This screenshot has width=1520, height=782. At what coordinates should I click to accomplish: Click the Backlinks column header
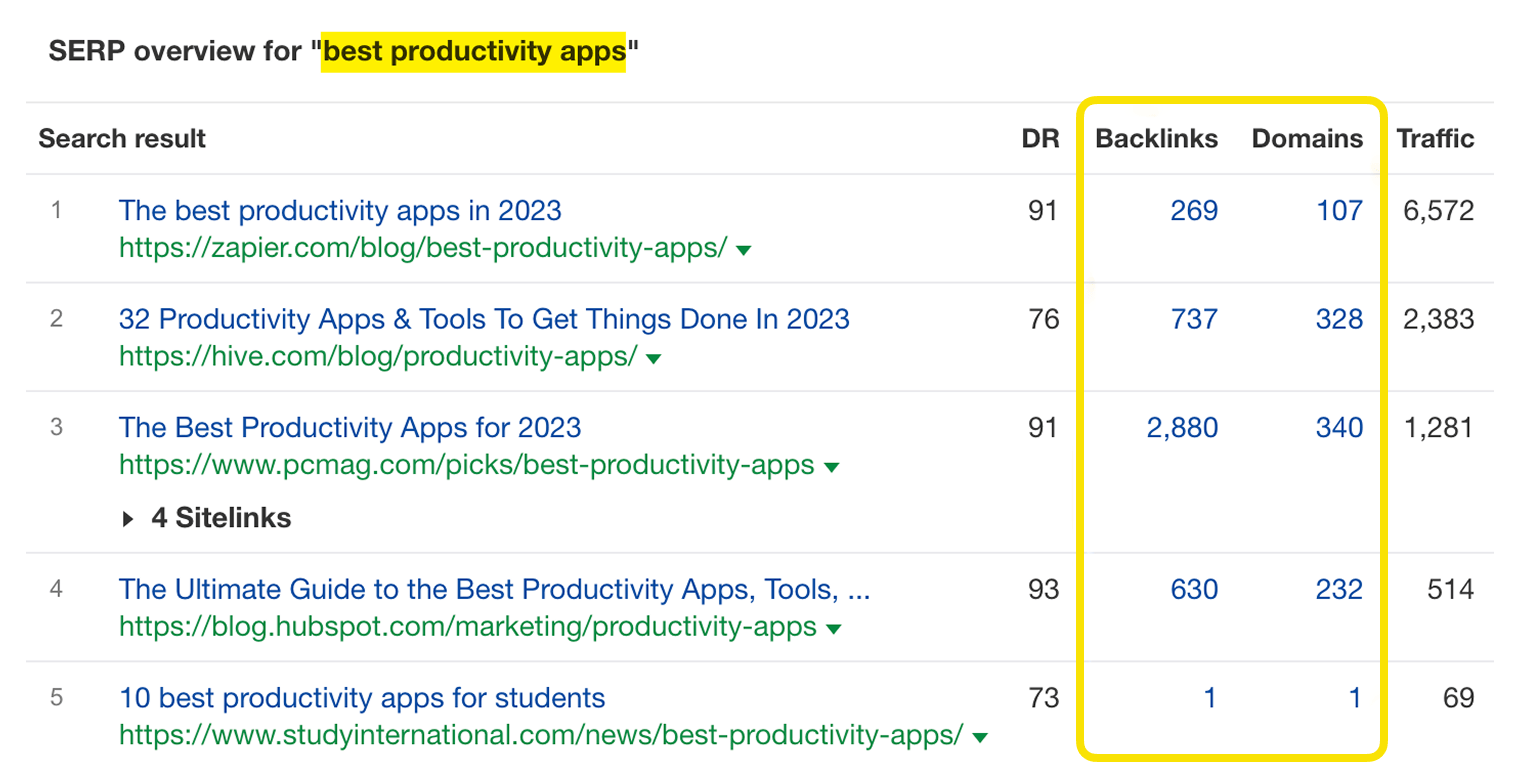1155,139
